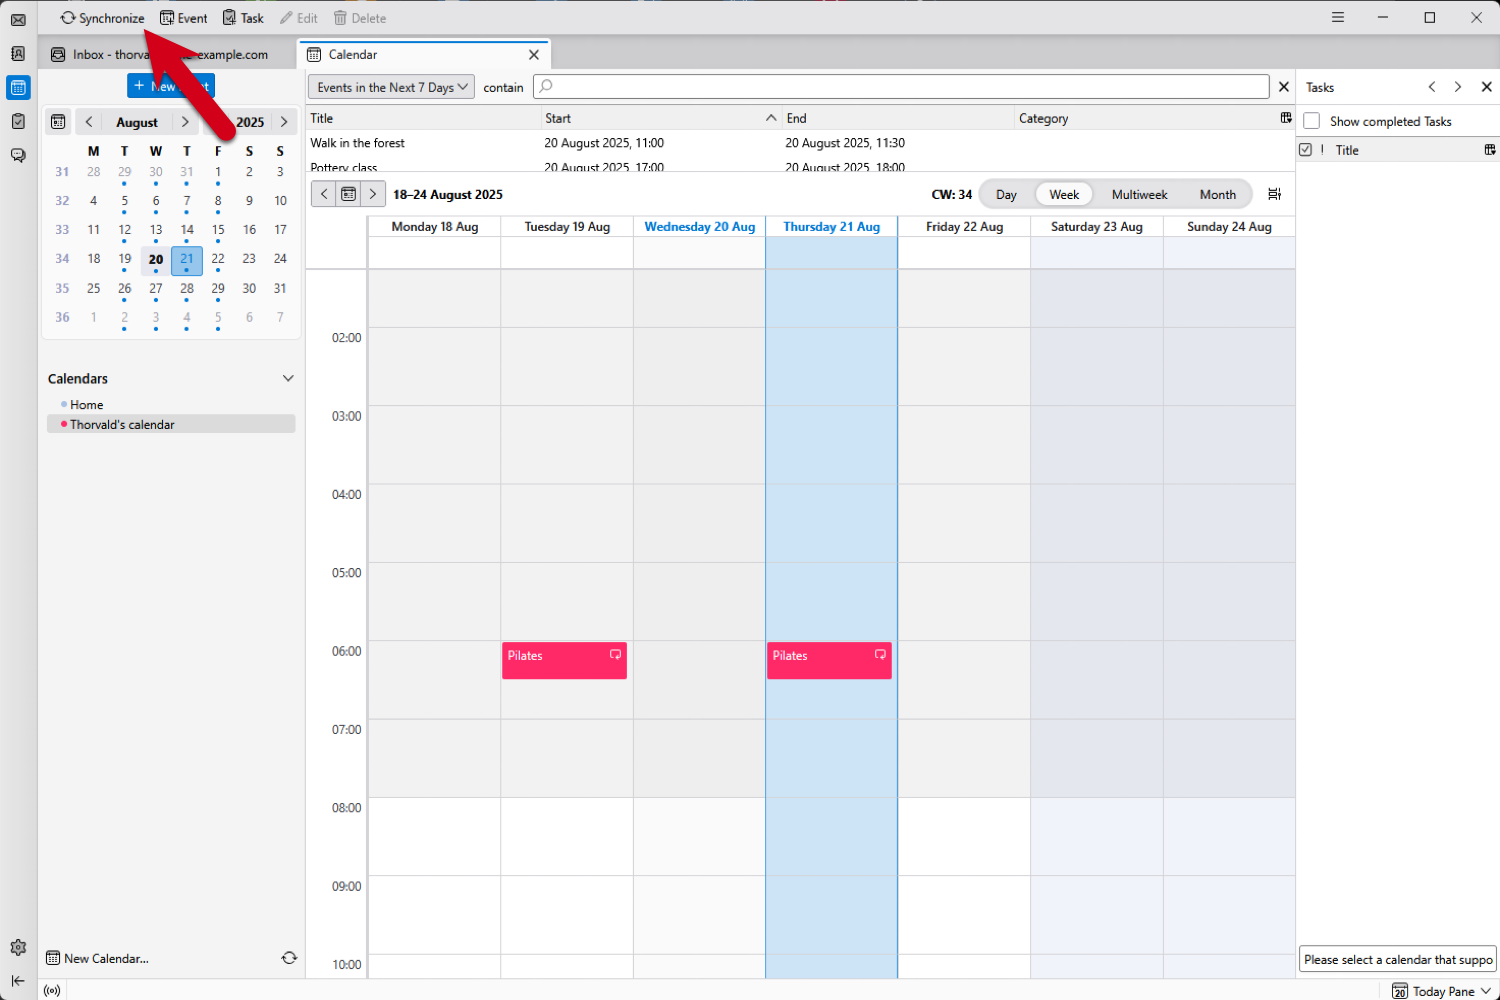Collapse the Calendars section
This screenshot has width=1500, height=1000.
point(288,378)
